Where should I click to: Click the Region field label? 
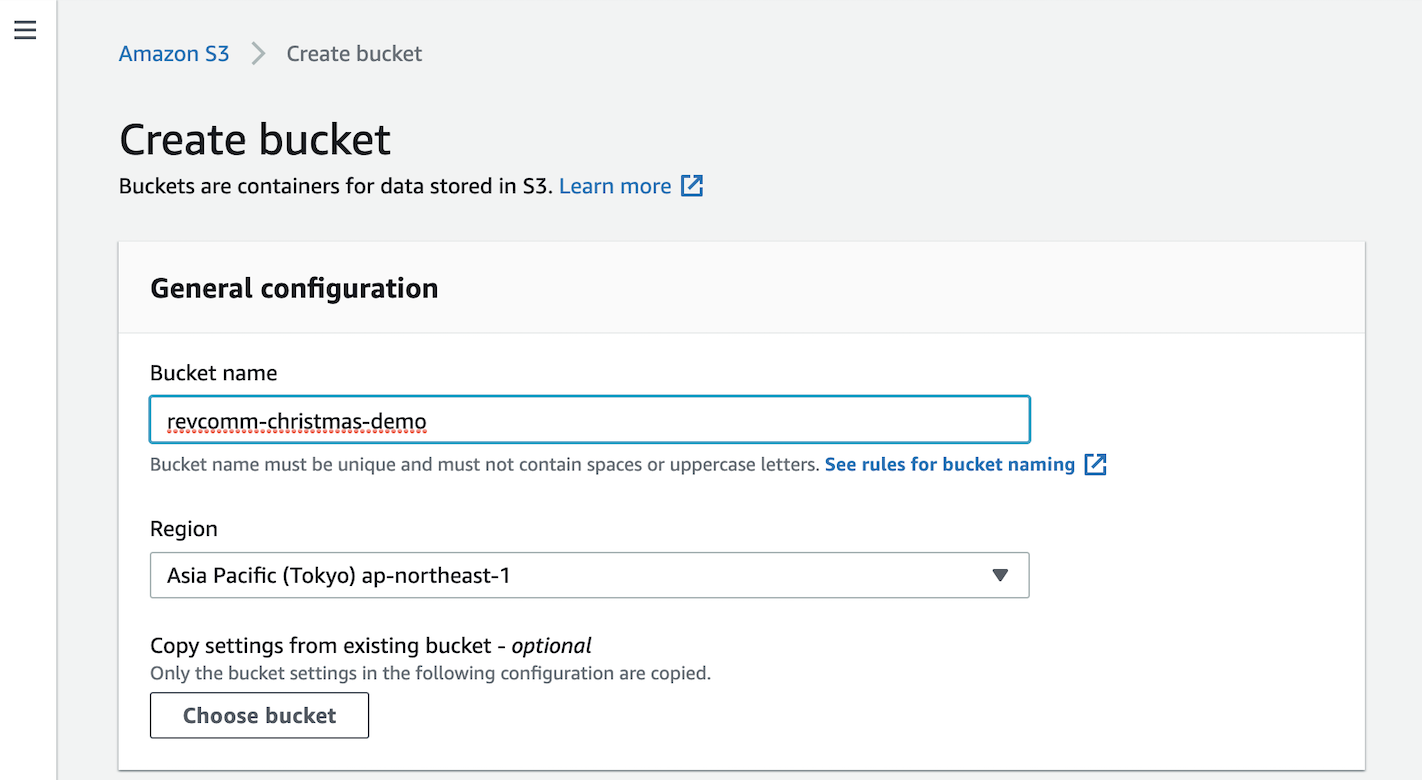[x=184, y=529]
